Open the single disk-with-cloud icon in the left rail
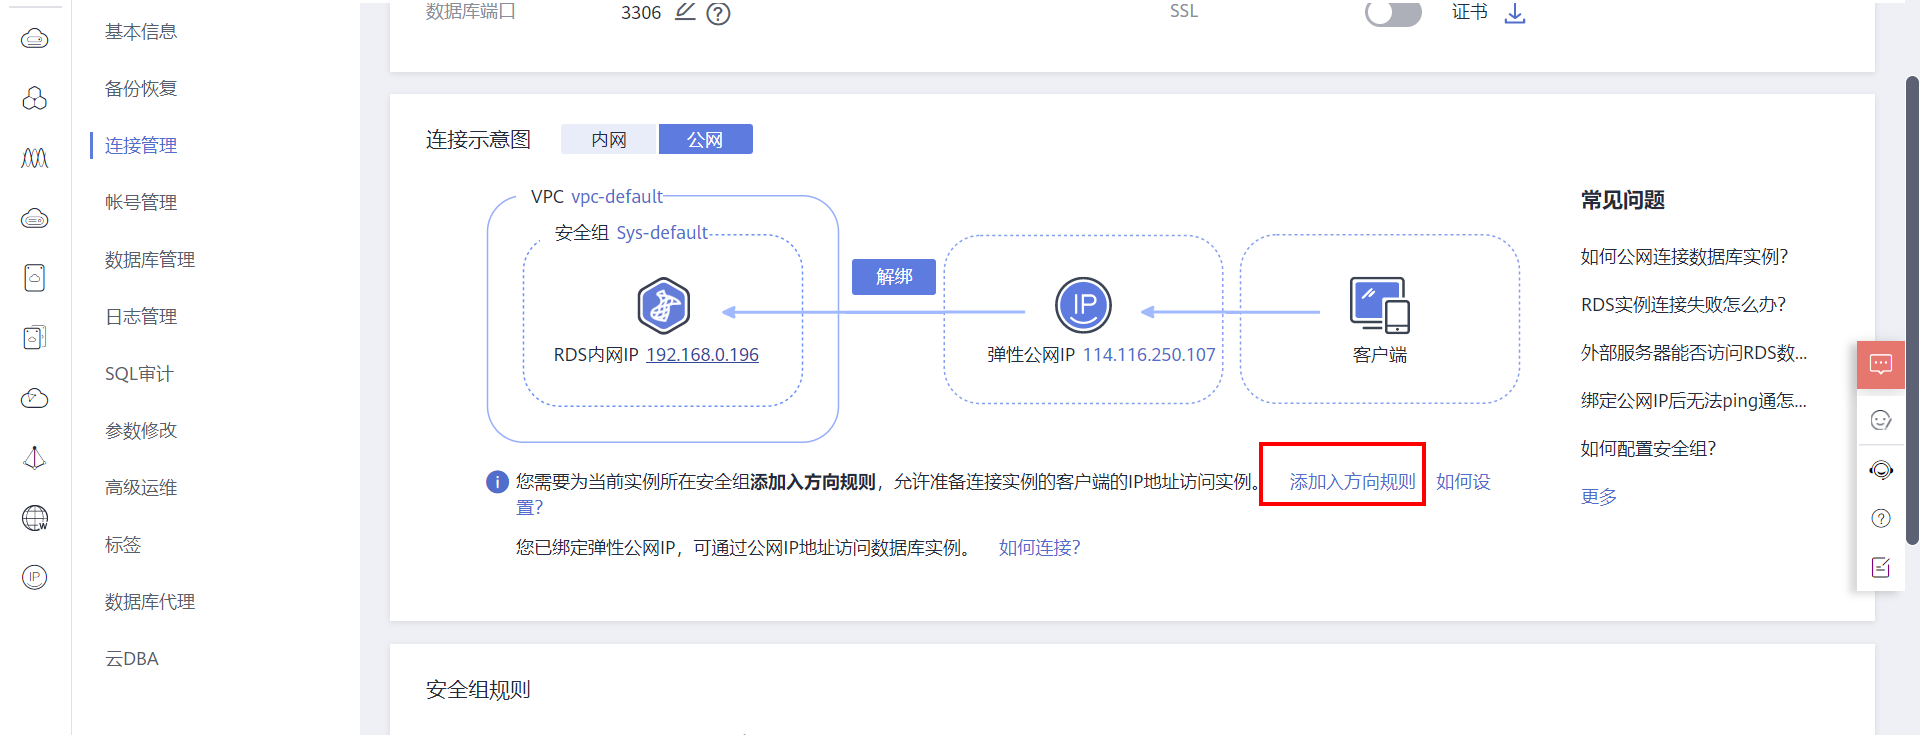 pyautogui.click(x=35, y=278)
